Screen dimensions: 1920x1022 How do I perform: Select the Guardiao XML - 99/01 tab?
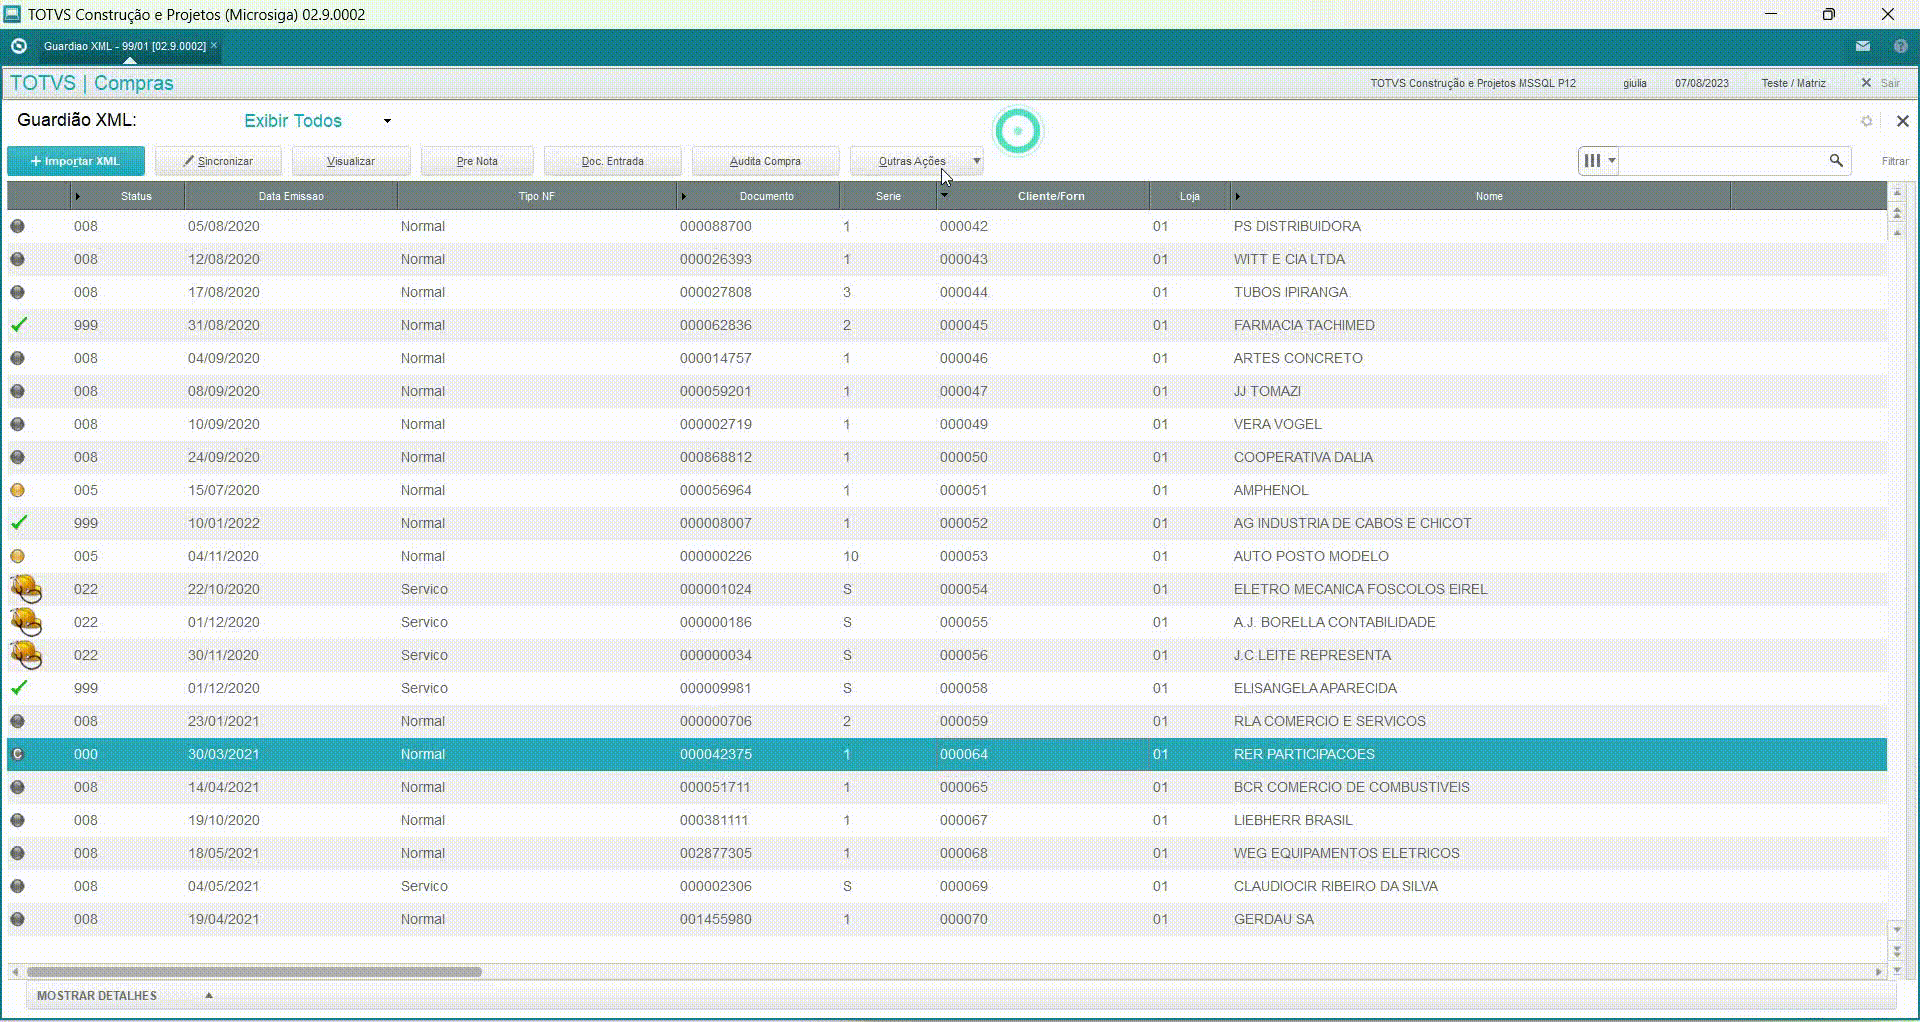point(125,46)
